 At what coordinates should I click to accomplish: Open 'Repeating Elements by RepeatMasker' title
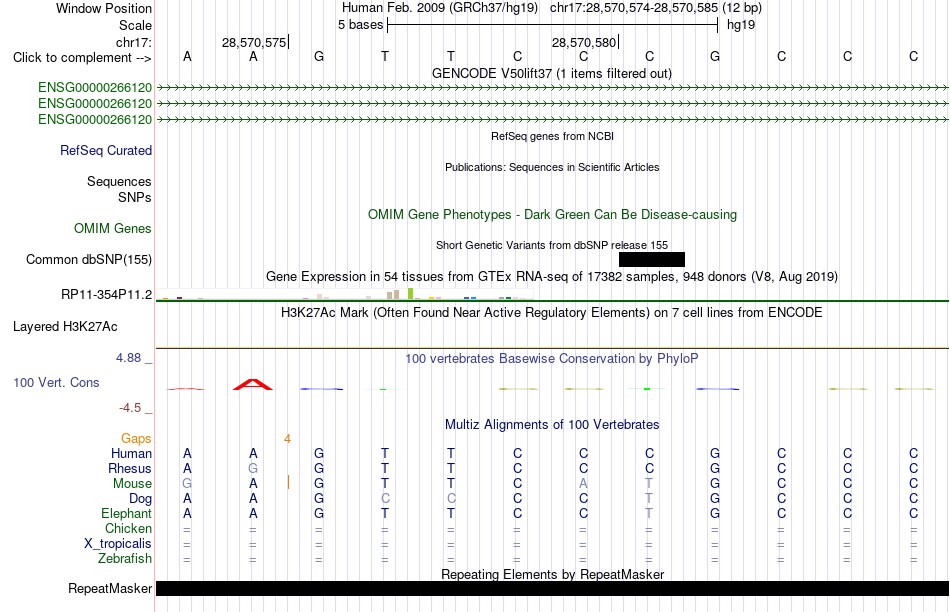[552, 574]
